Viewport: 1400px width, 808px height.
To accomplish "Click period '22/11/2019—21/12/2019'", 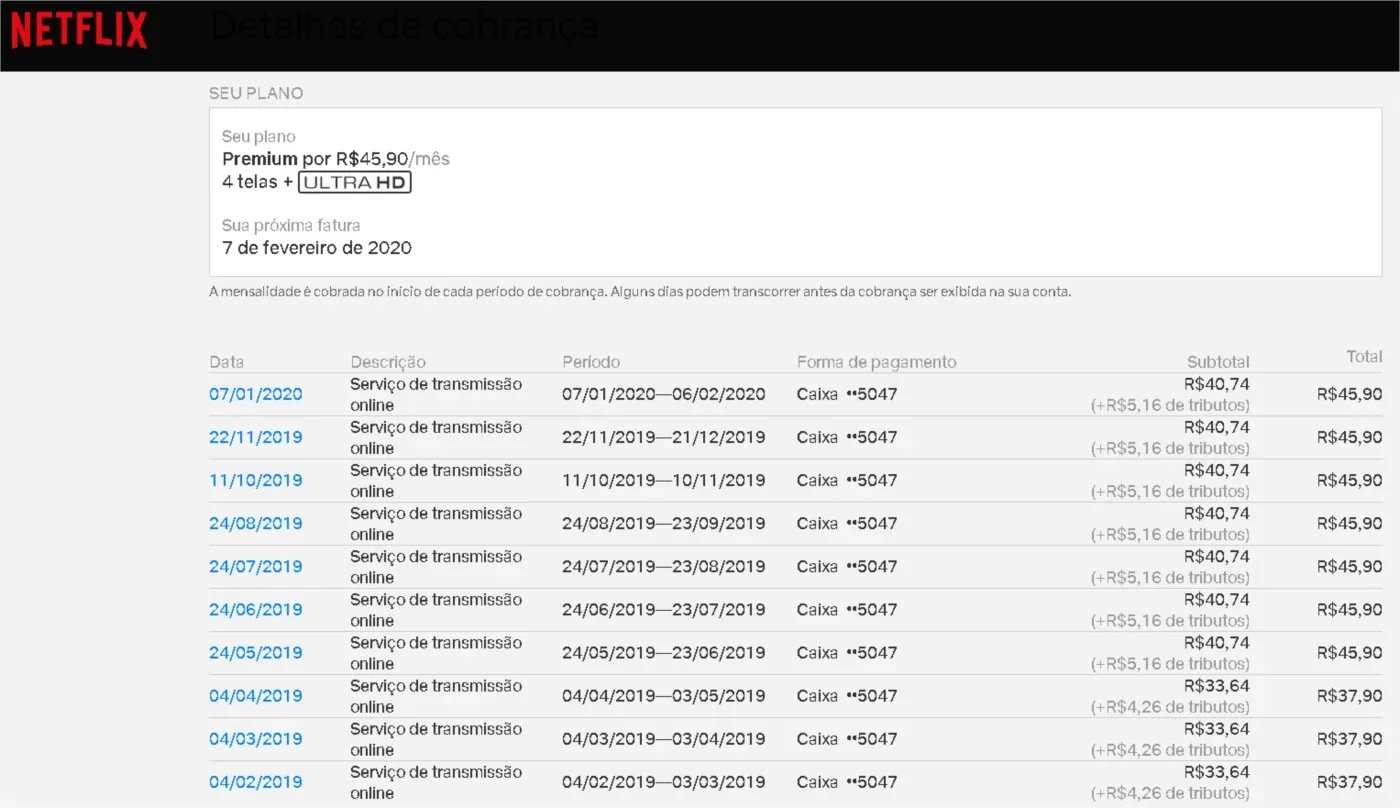I will [664, 437].
